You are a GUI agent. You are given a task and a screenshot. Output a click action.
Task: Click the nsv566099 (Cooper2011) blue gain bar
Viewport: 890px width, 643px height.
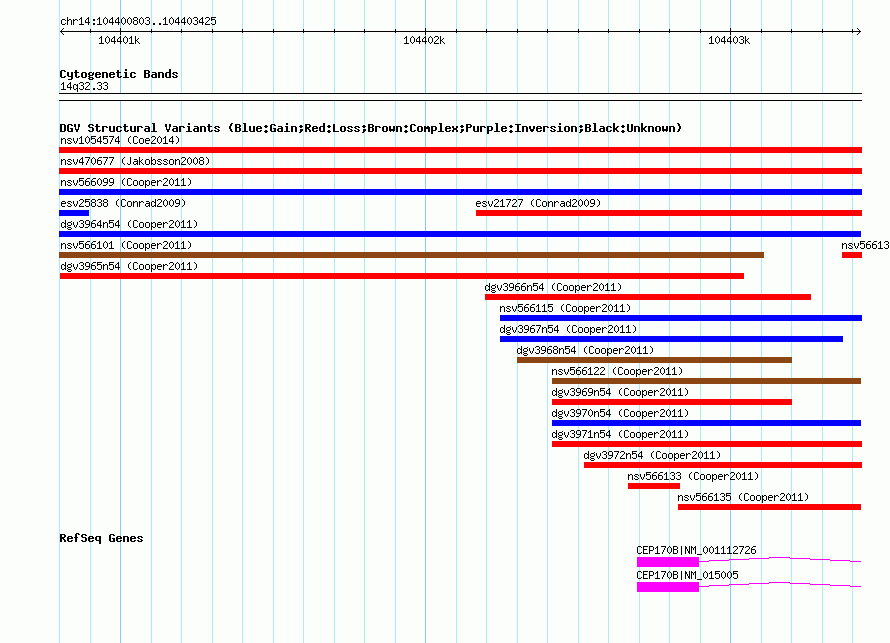click(460, 192)
